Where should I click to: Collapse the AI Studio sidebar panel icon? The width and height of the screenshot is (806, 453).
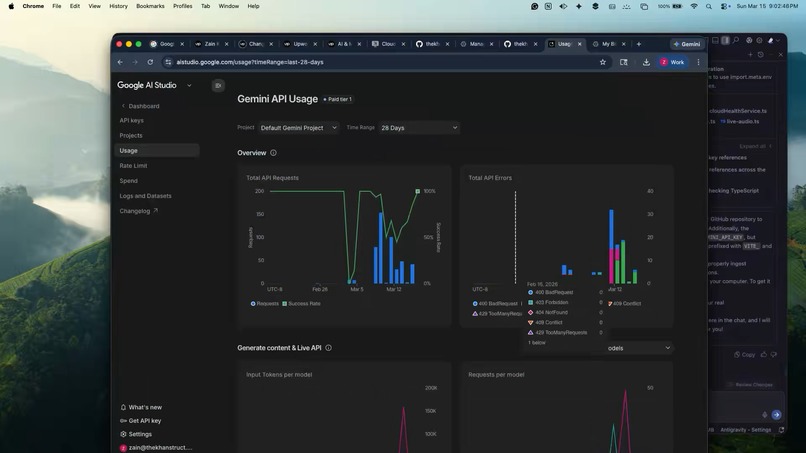(x=218, y=85)
